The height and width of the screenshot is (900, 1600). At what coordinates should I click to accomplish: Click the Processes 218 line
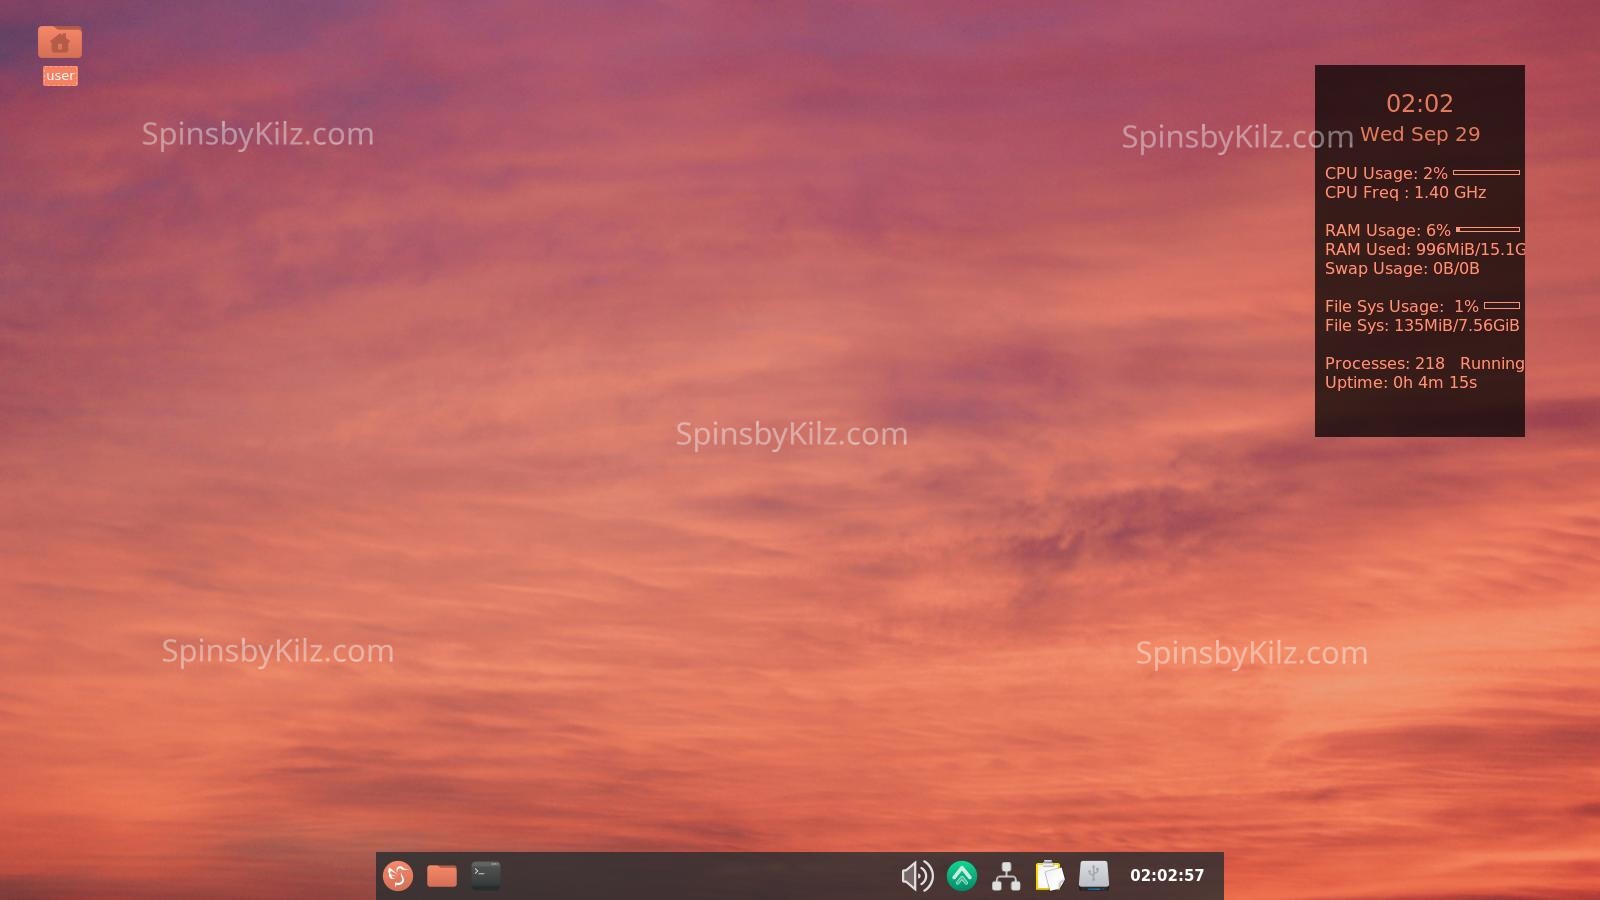point(1385,364)
